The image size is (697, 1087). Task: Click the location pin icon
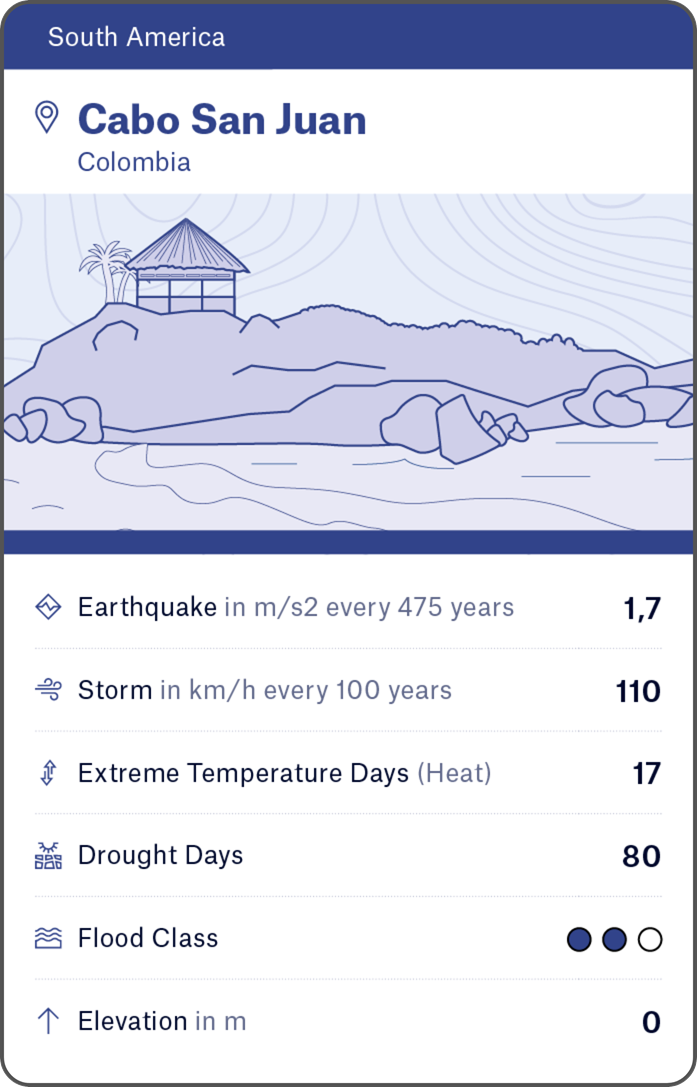coord(46,117)
